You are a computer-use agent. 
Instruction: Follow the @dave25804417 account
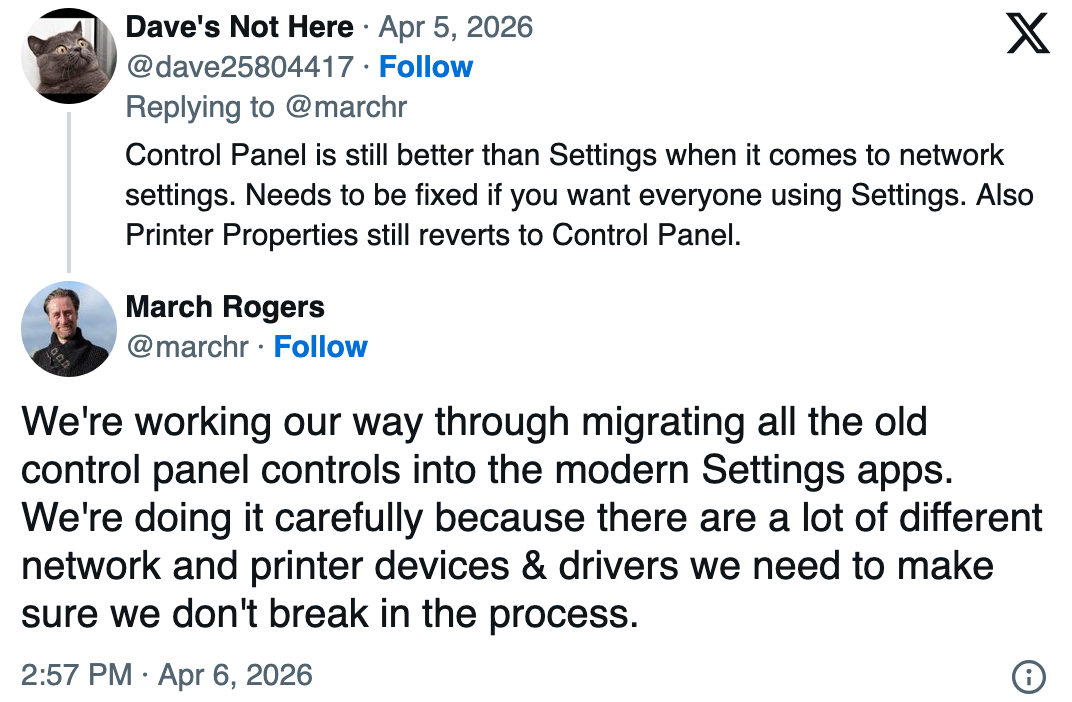pos(426,67)
